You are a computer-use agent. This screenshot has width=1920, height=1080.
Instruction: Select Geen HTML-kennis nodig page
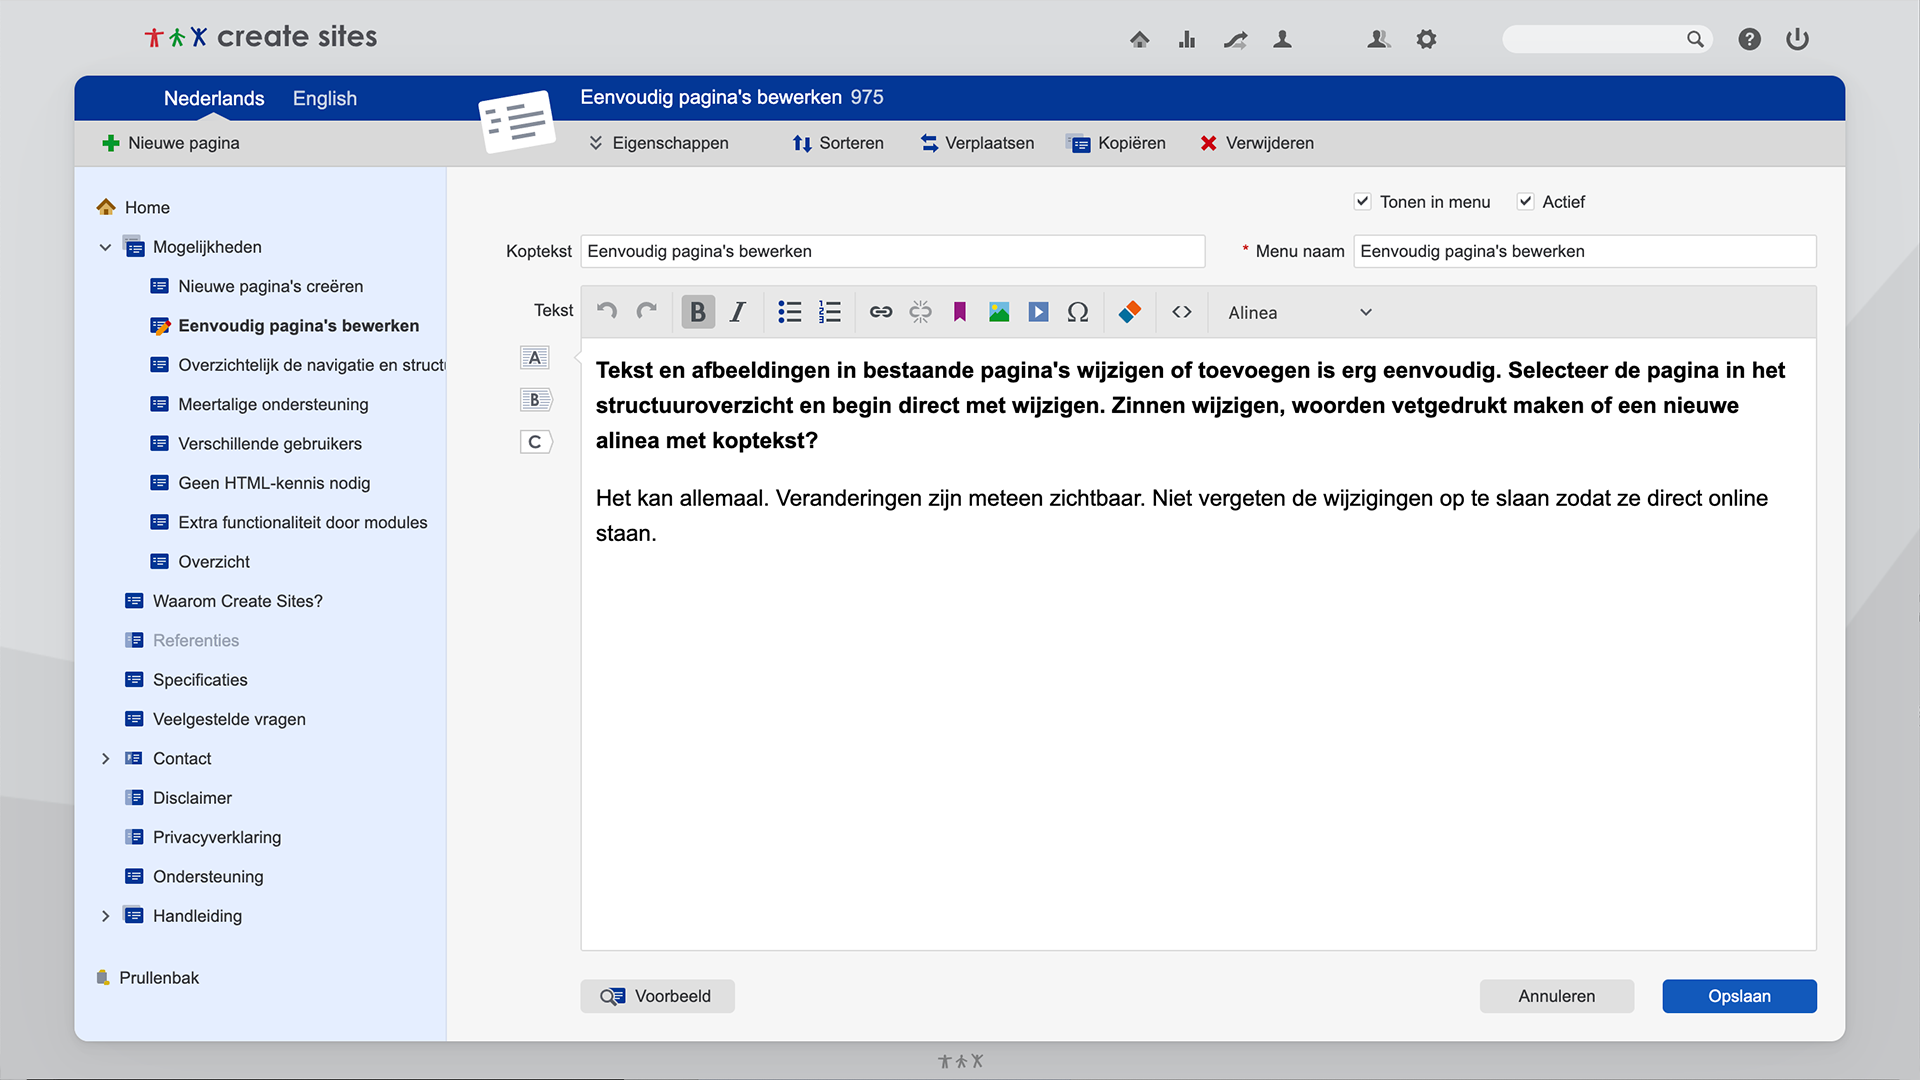tap(260, 483)
